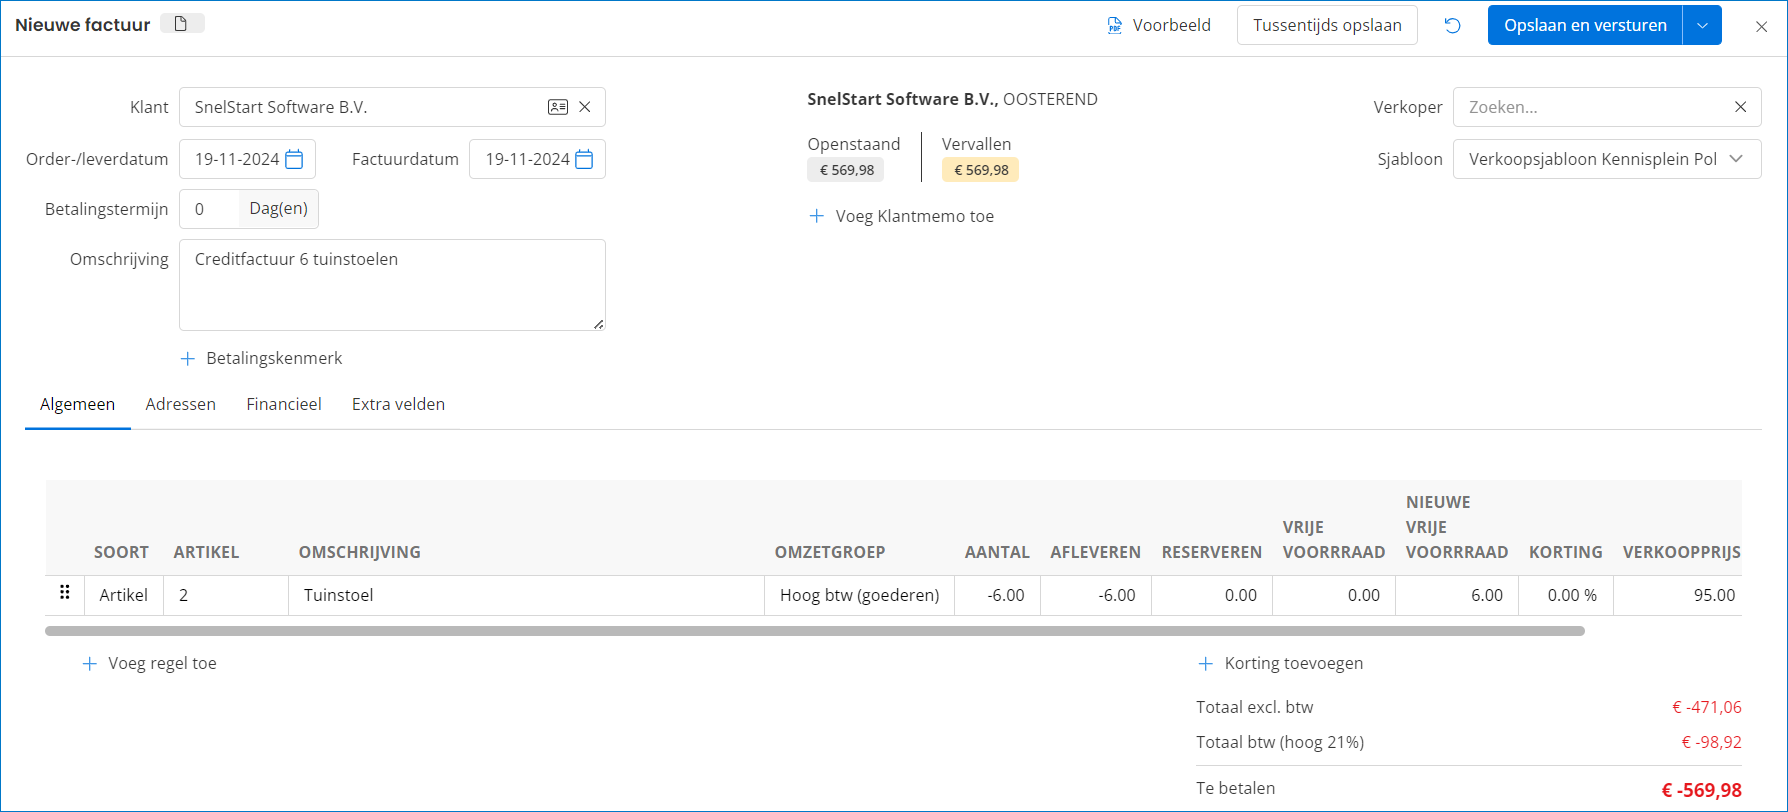Open the Order-/leverdatum calendar picker
Image resolution: width=1788 pixels, height=812 pixels.
coord(294,159)
